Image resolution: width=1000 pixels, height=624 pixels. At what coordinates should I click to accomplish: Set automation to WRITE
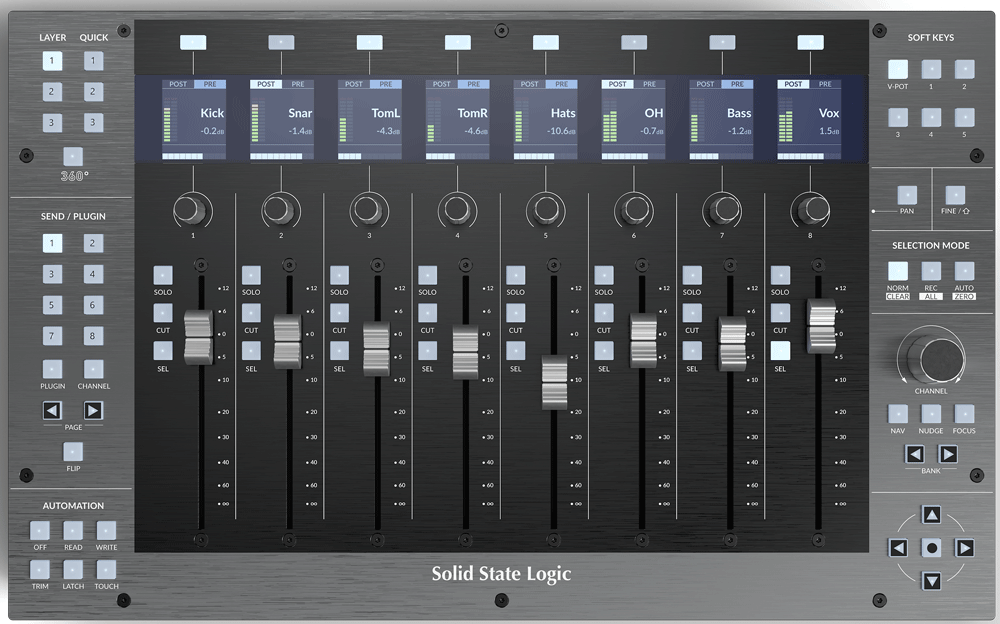click(106, 530)
